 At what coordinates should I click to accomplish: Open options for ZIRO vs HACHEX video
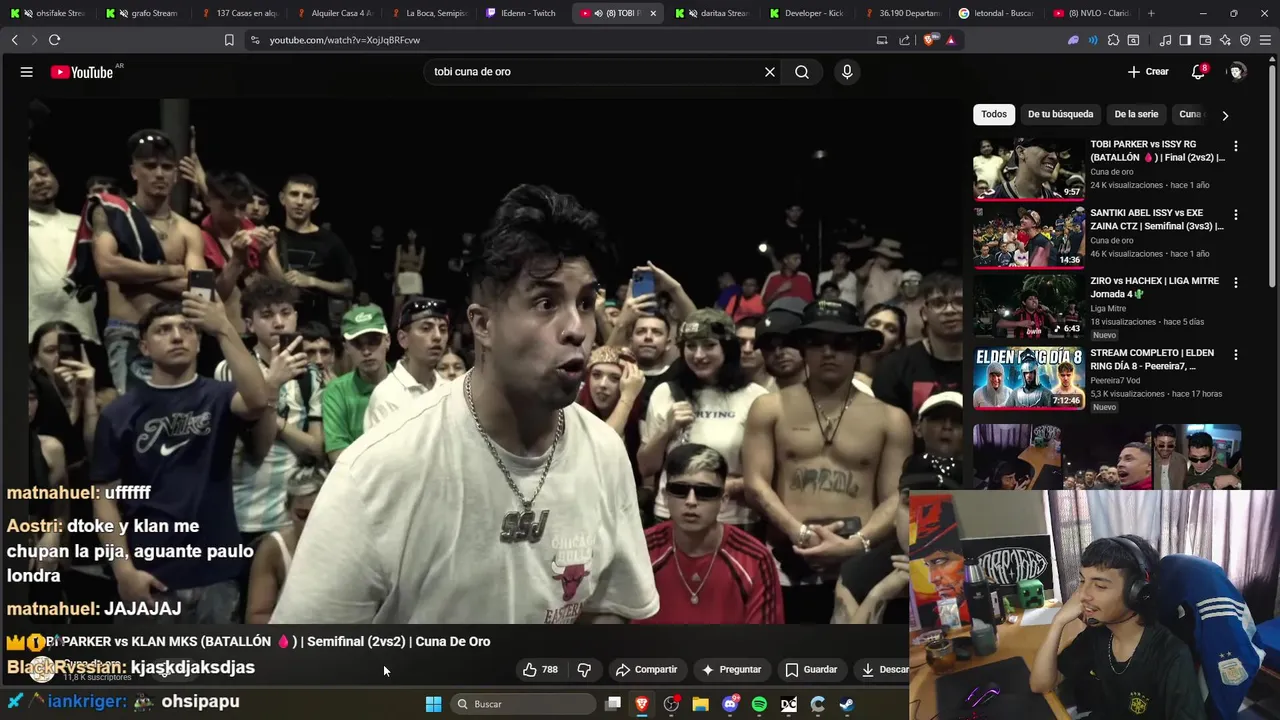(1236, 283)
